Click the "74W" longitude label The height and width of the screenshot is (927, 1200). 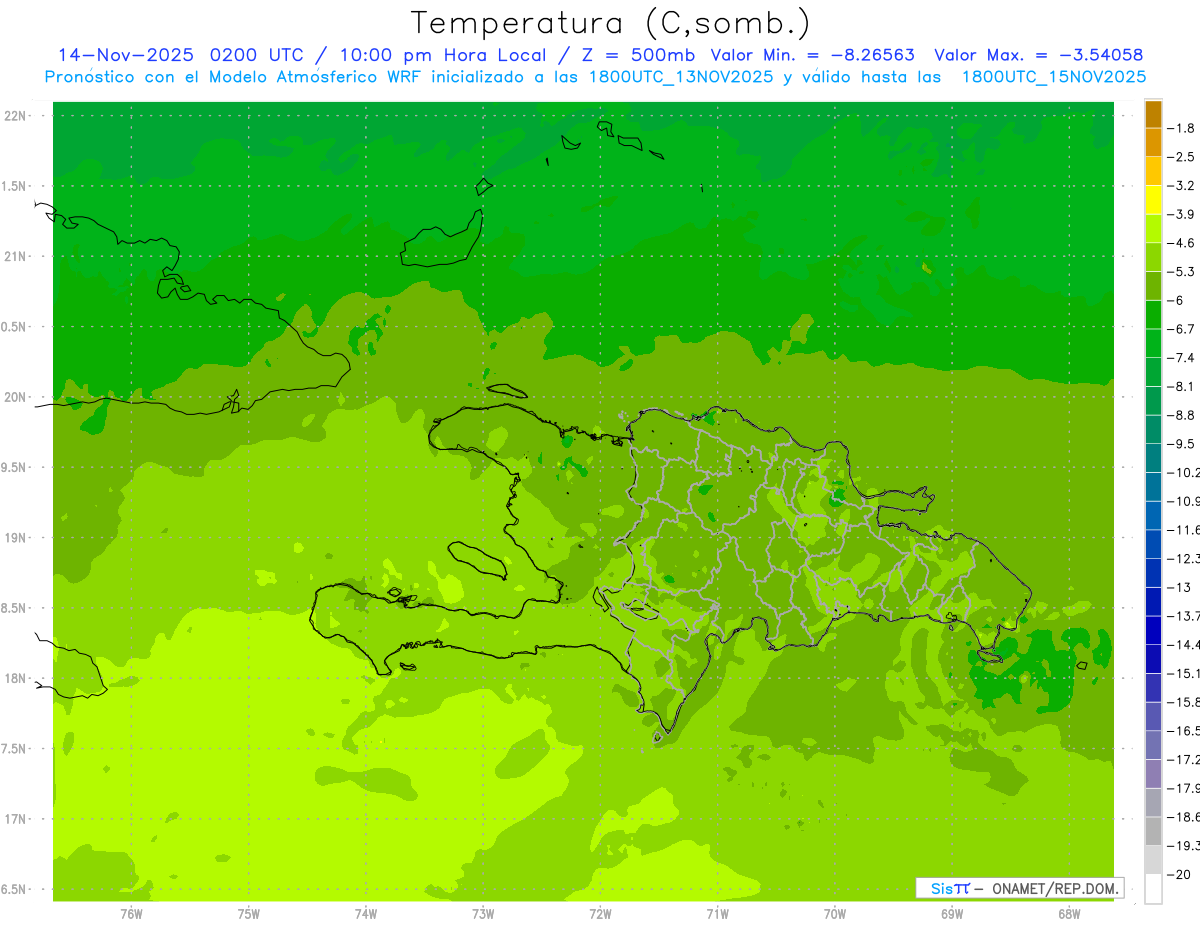tap(366, 914)
